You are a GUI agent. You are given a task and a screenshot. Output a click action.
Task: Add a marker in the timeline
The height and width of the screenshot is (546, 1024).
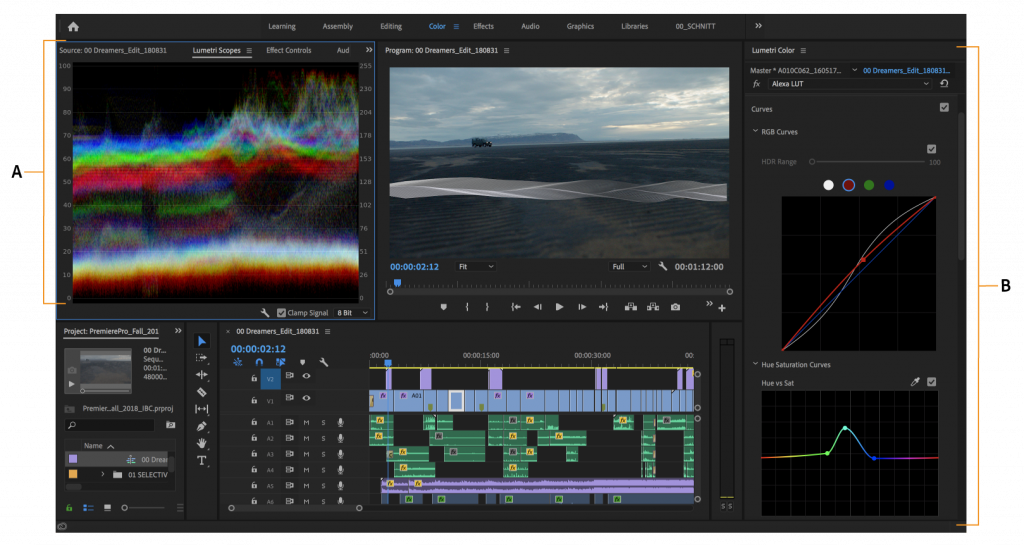(302, 362)
